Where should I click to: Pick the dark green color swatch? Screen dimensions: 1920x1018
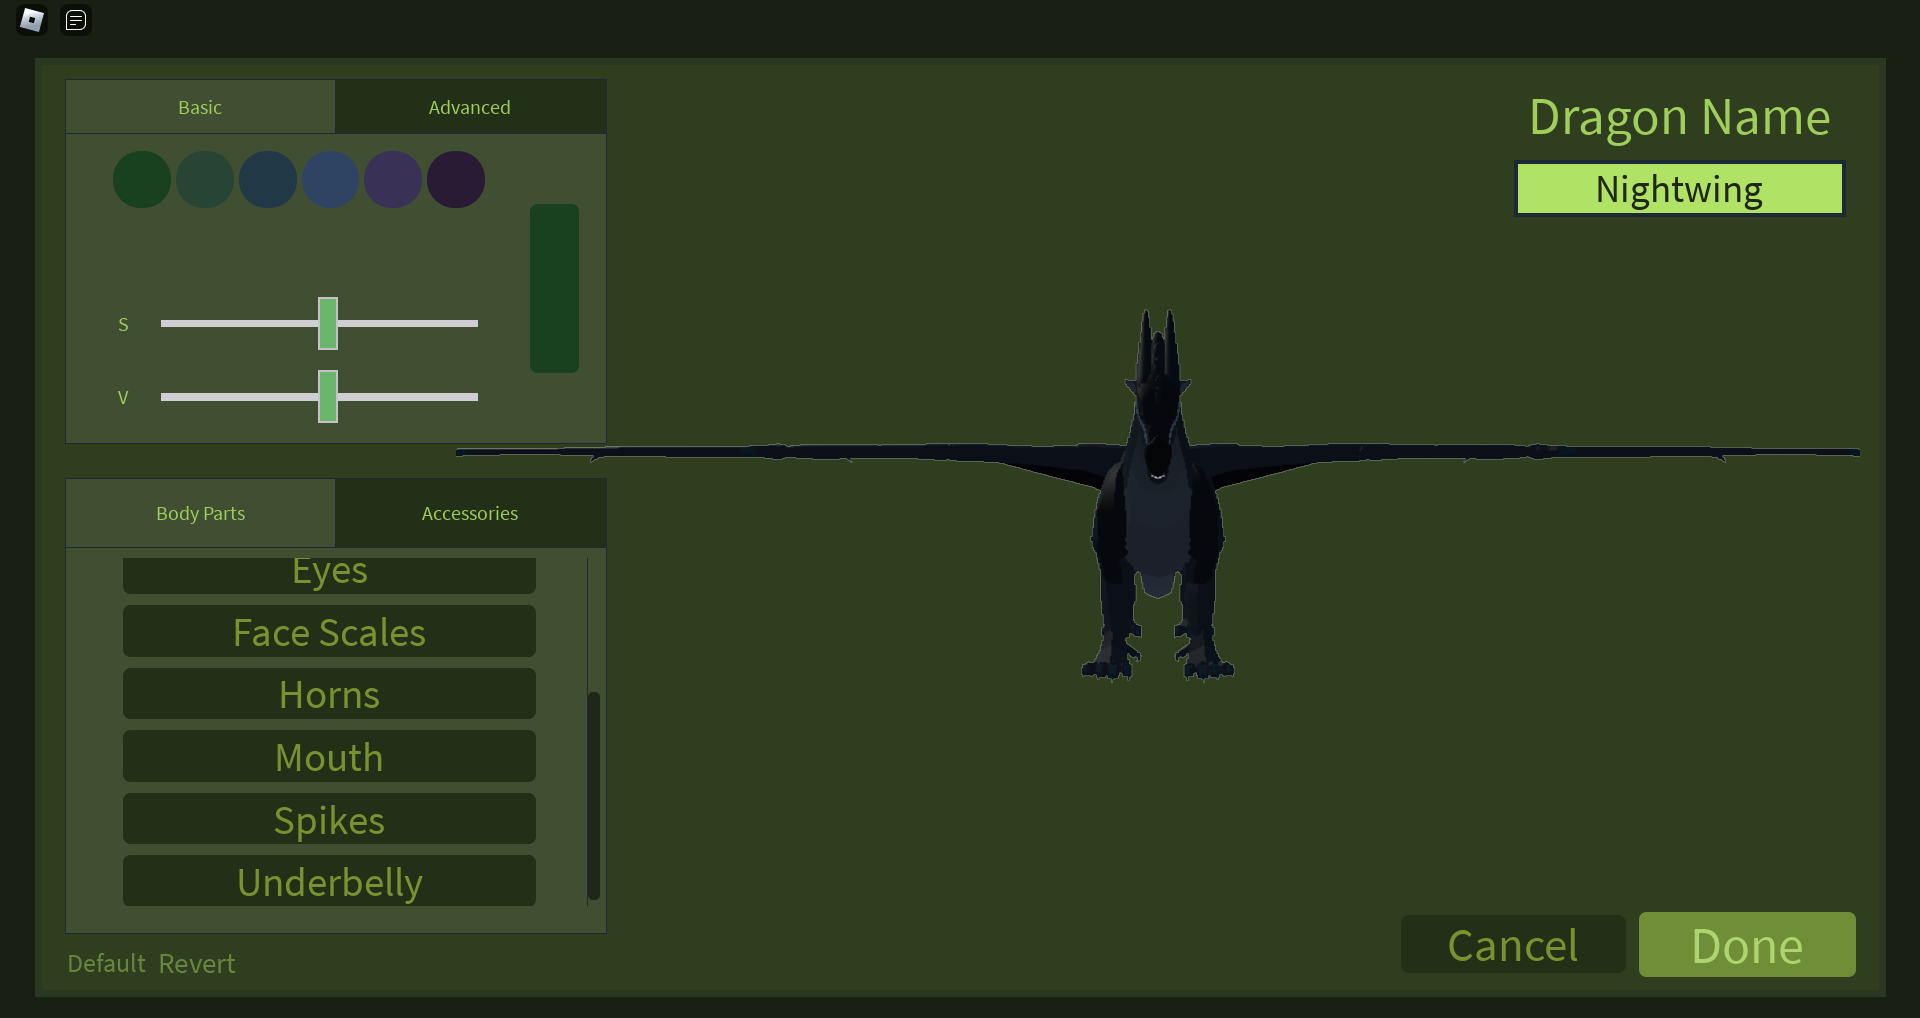pos(142,180)
